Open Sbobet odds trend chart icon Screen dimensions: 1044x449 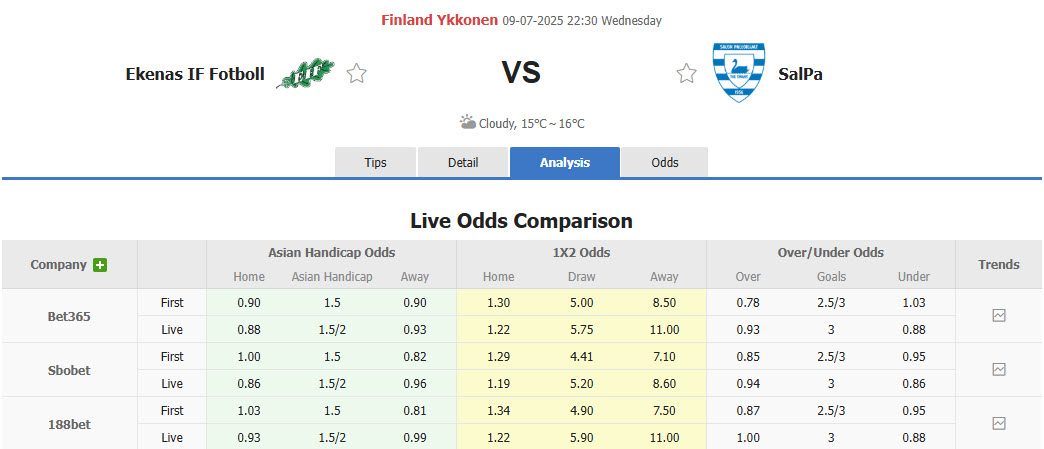click(x=998, y=369)
